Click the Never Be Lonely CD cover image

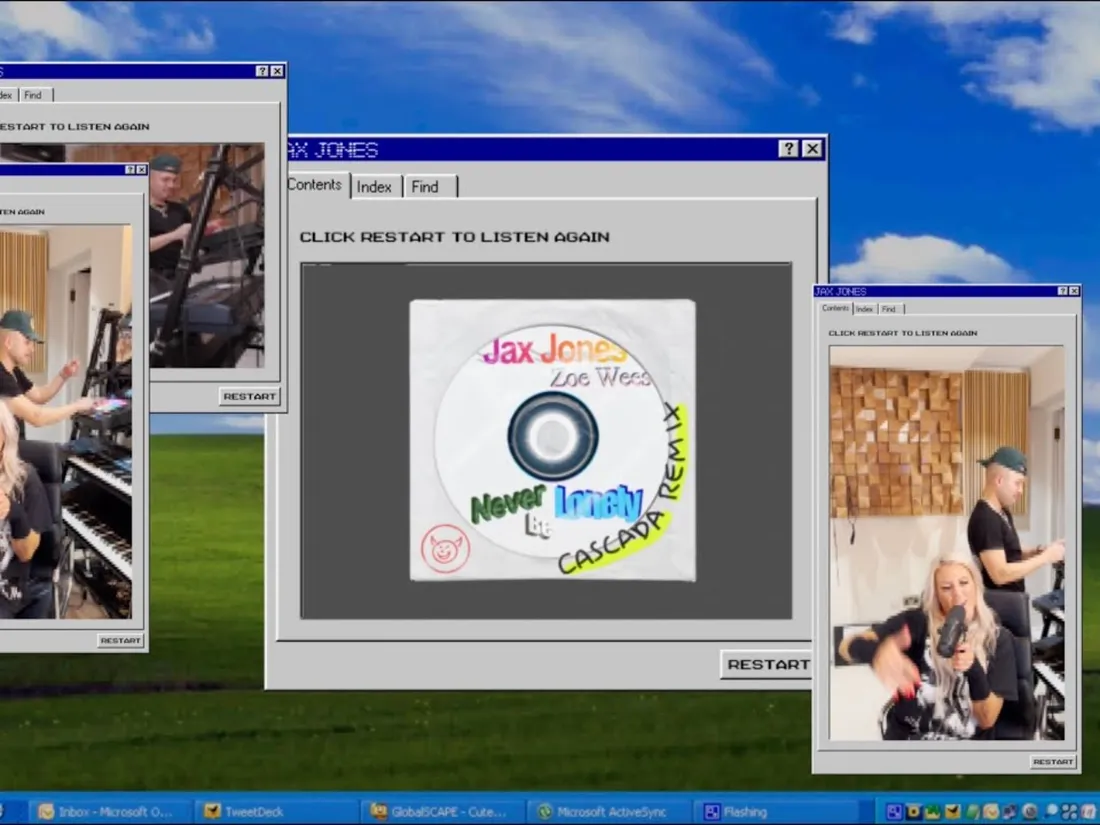[x=553, y=440]
